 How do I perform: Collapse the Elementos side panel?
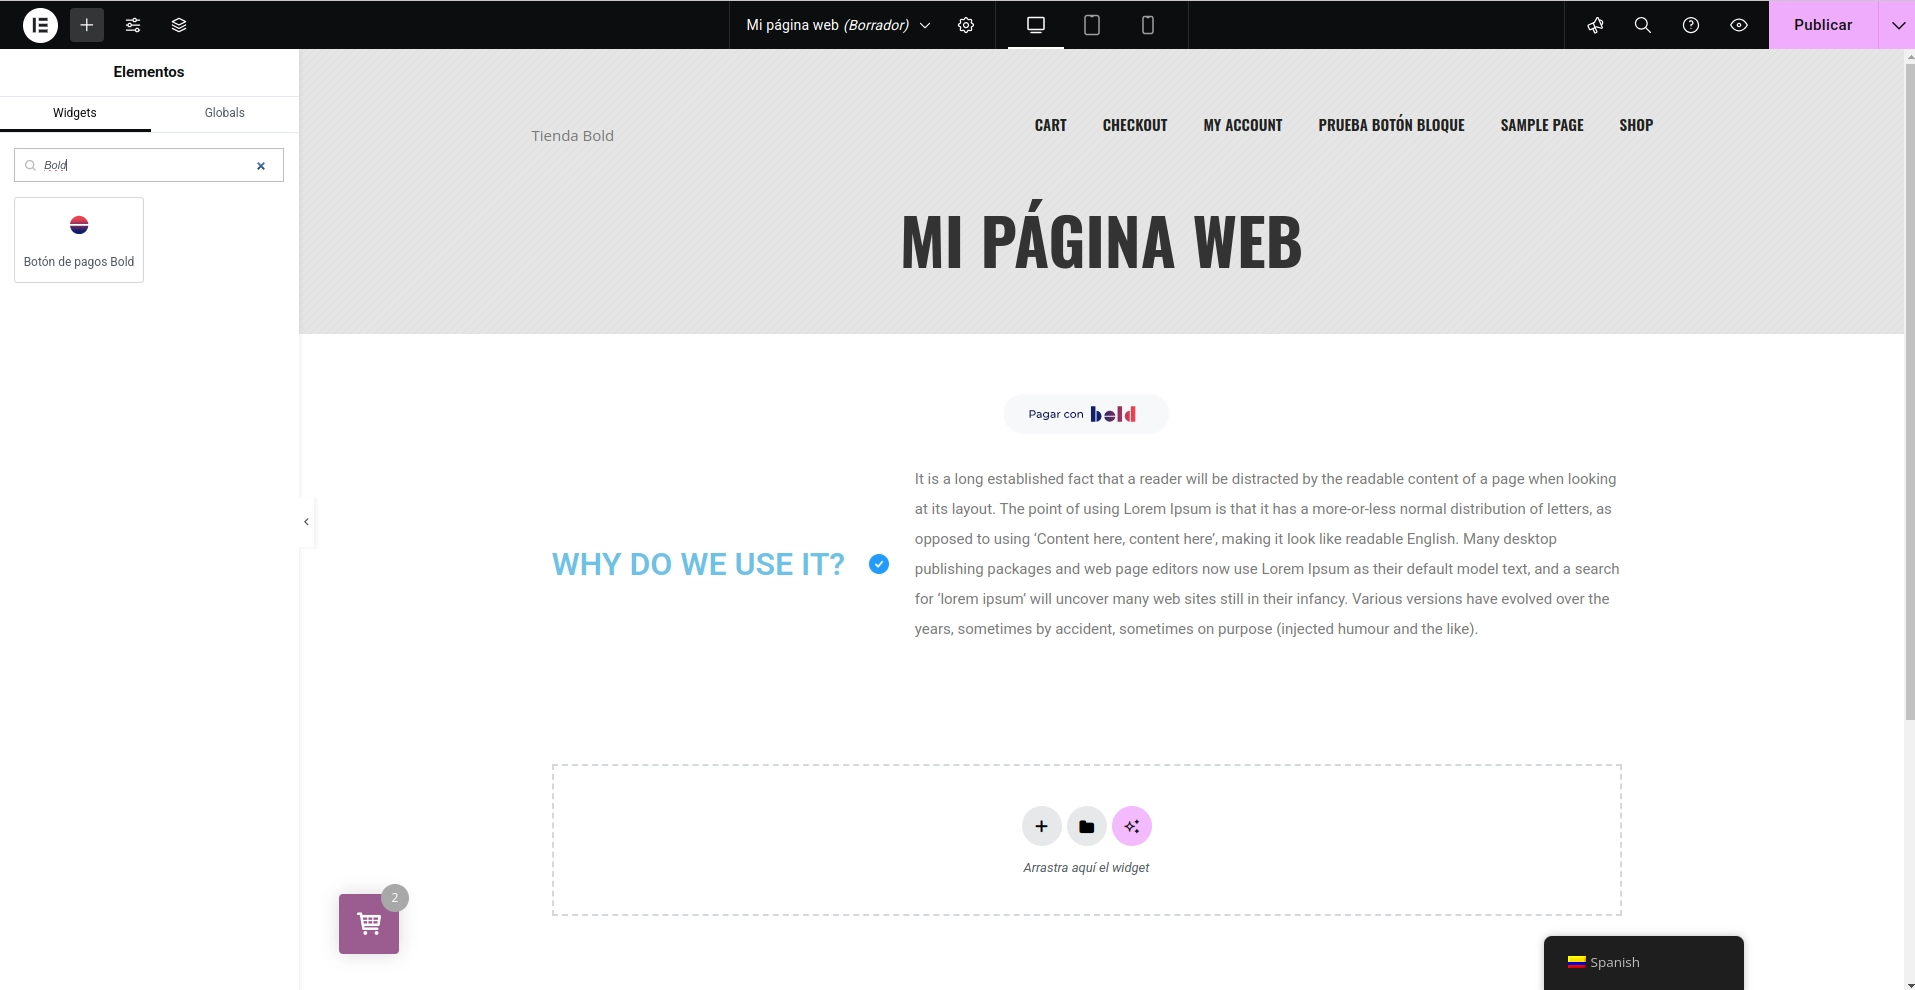[x=306, y=522]
